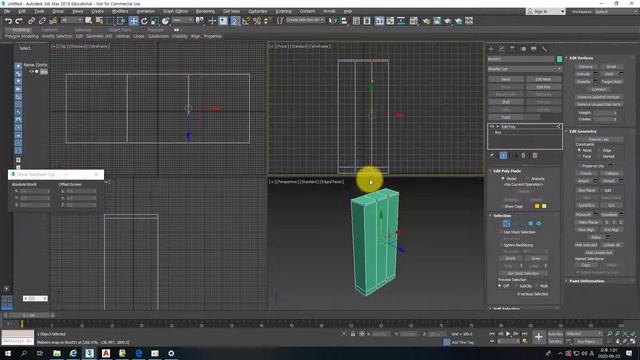
Task: Open the Modifier List dropdown
Action: point(524,69)
